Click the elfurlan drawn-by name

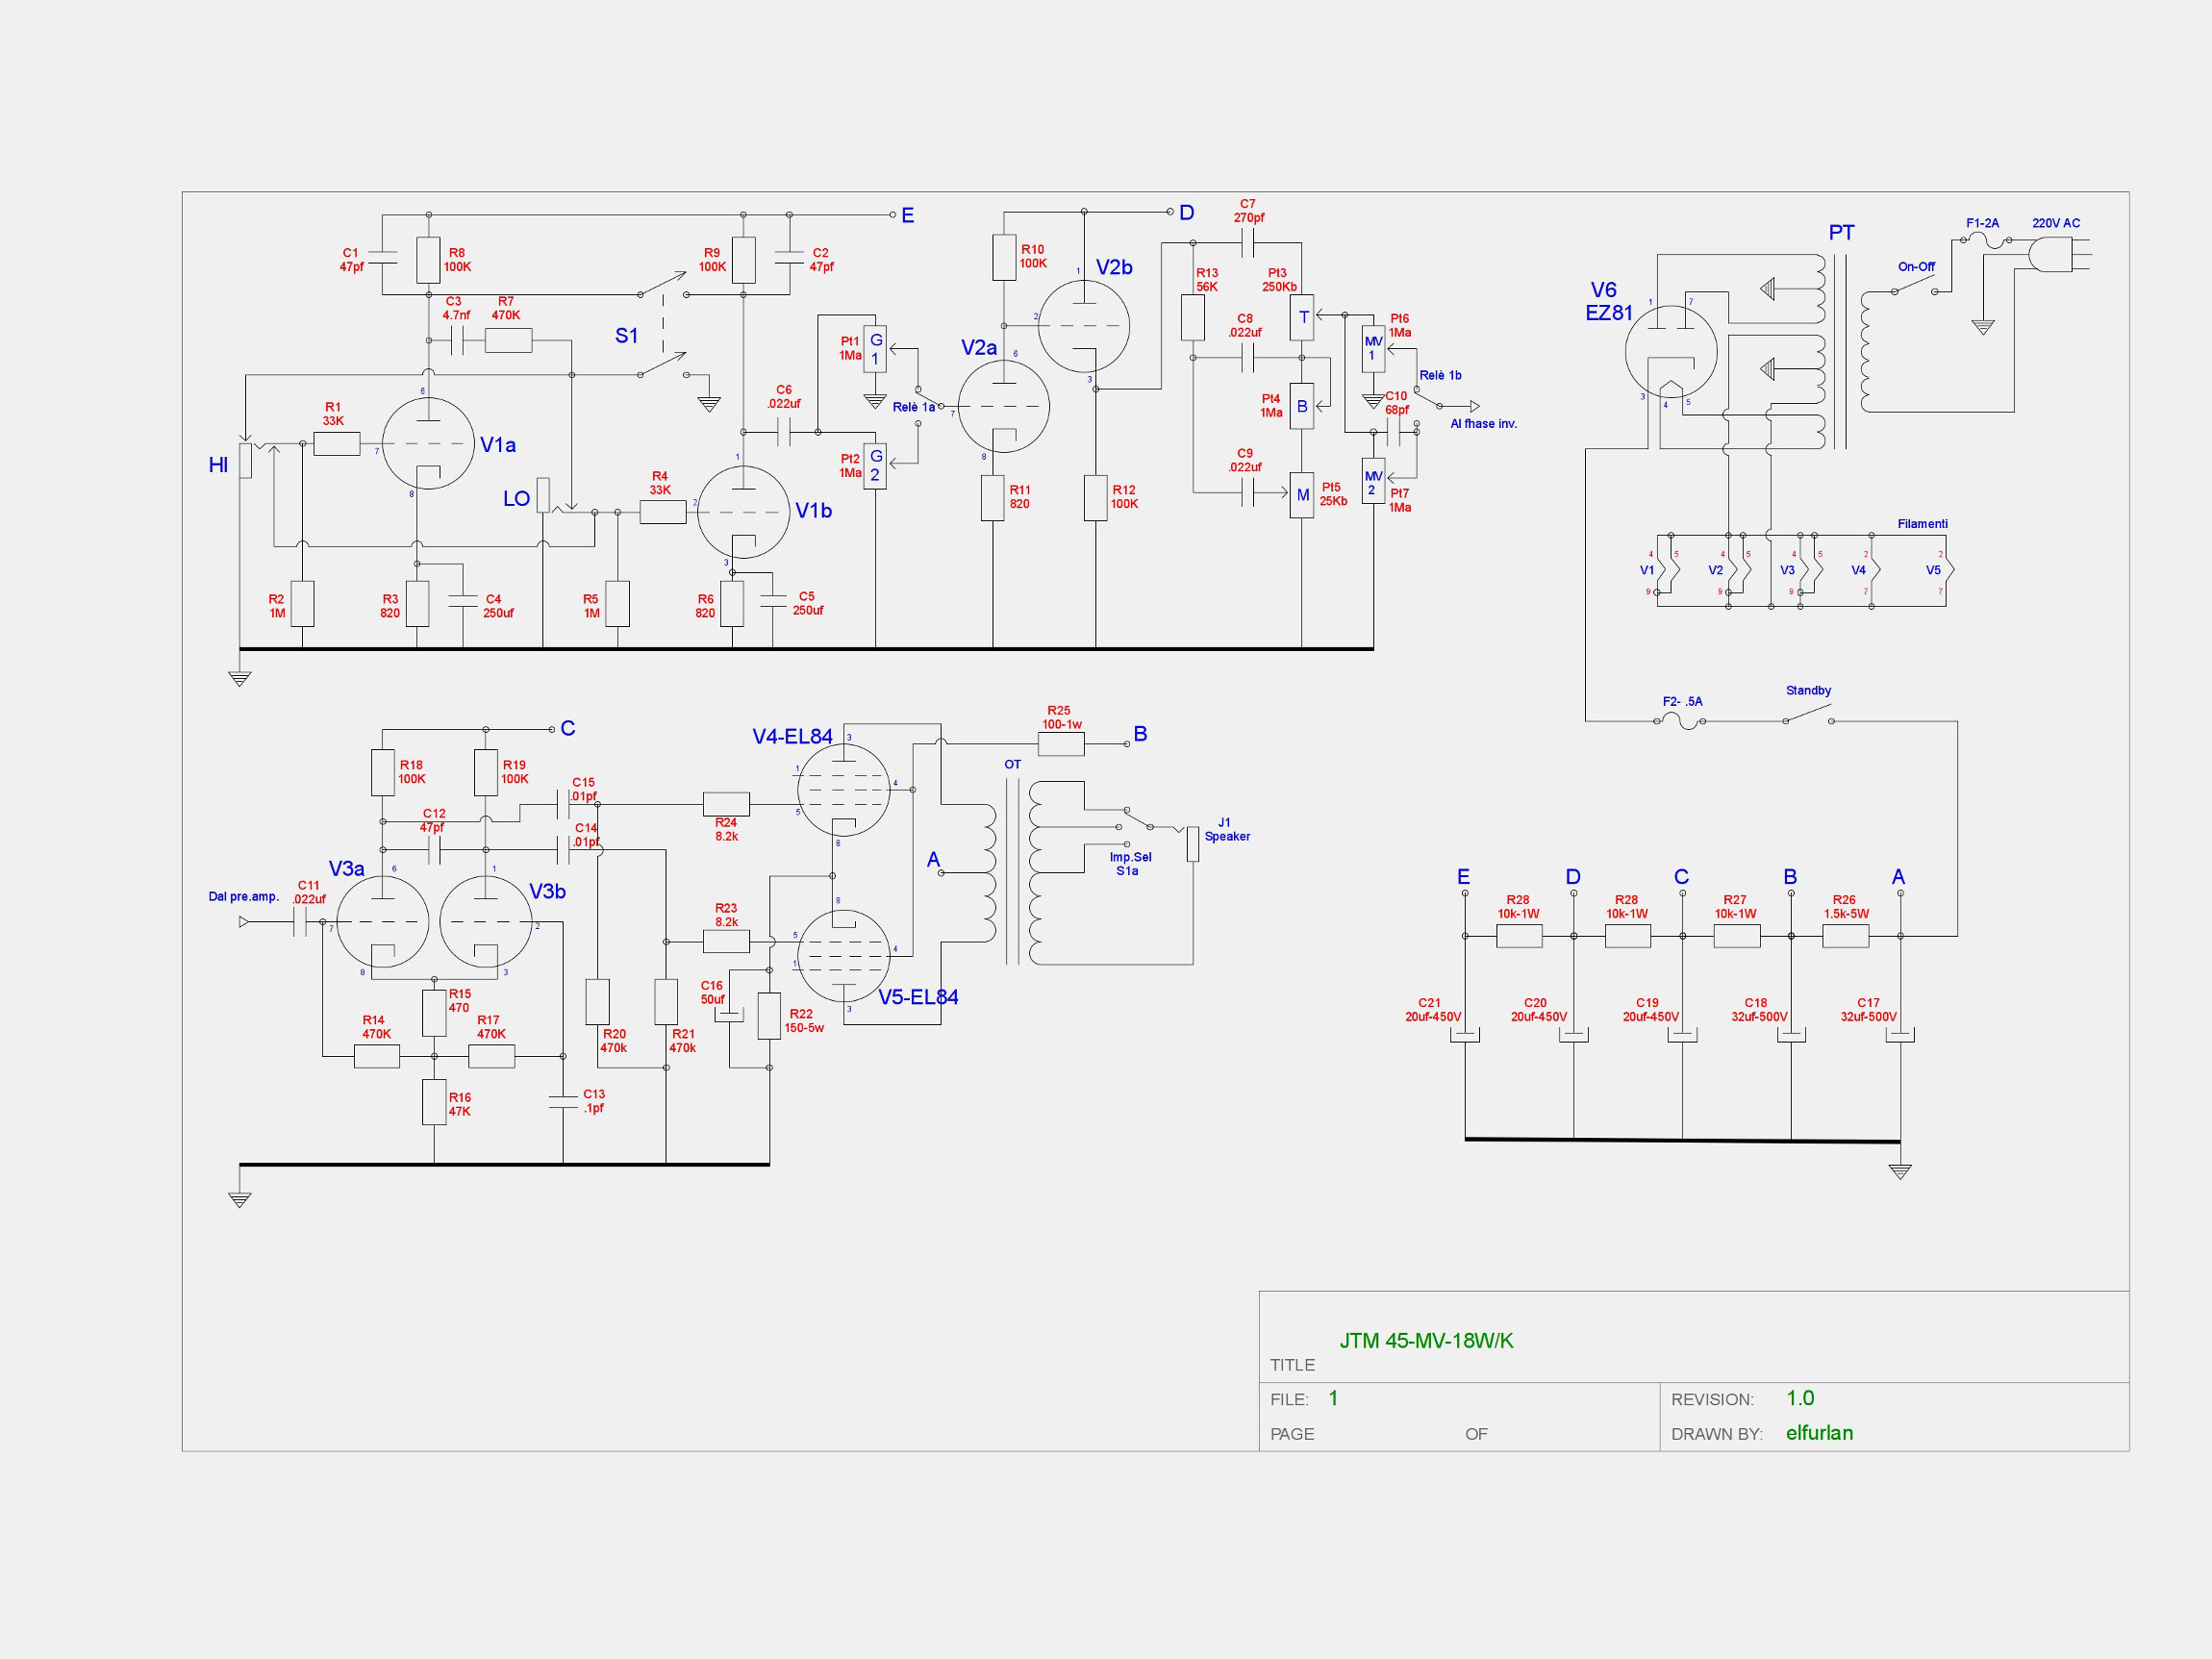[1819, 1433]
